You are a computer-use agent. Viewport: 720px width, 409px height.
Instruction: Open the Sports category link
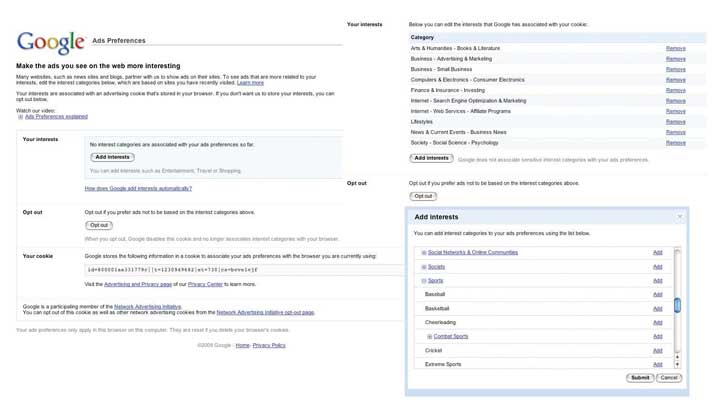coord(435,281)
